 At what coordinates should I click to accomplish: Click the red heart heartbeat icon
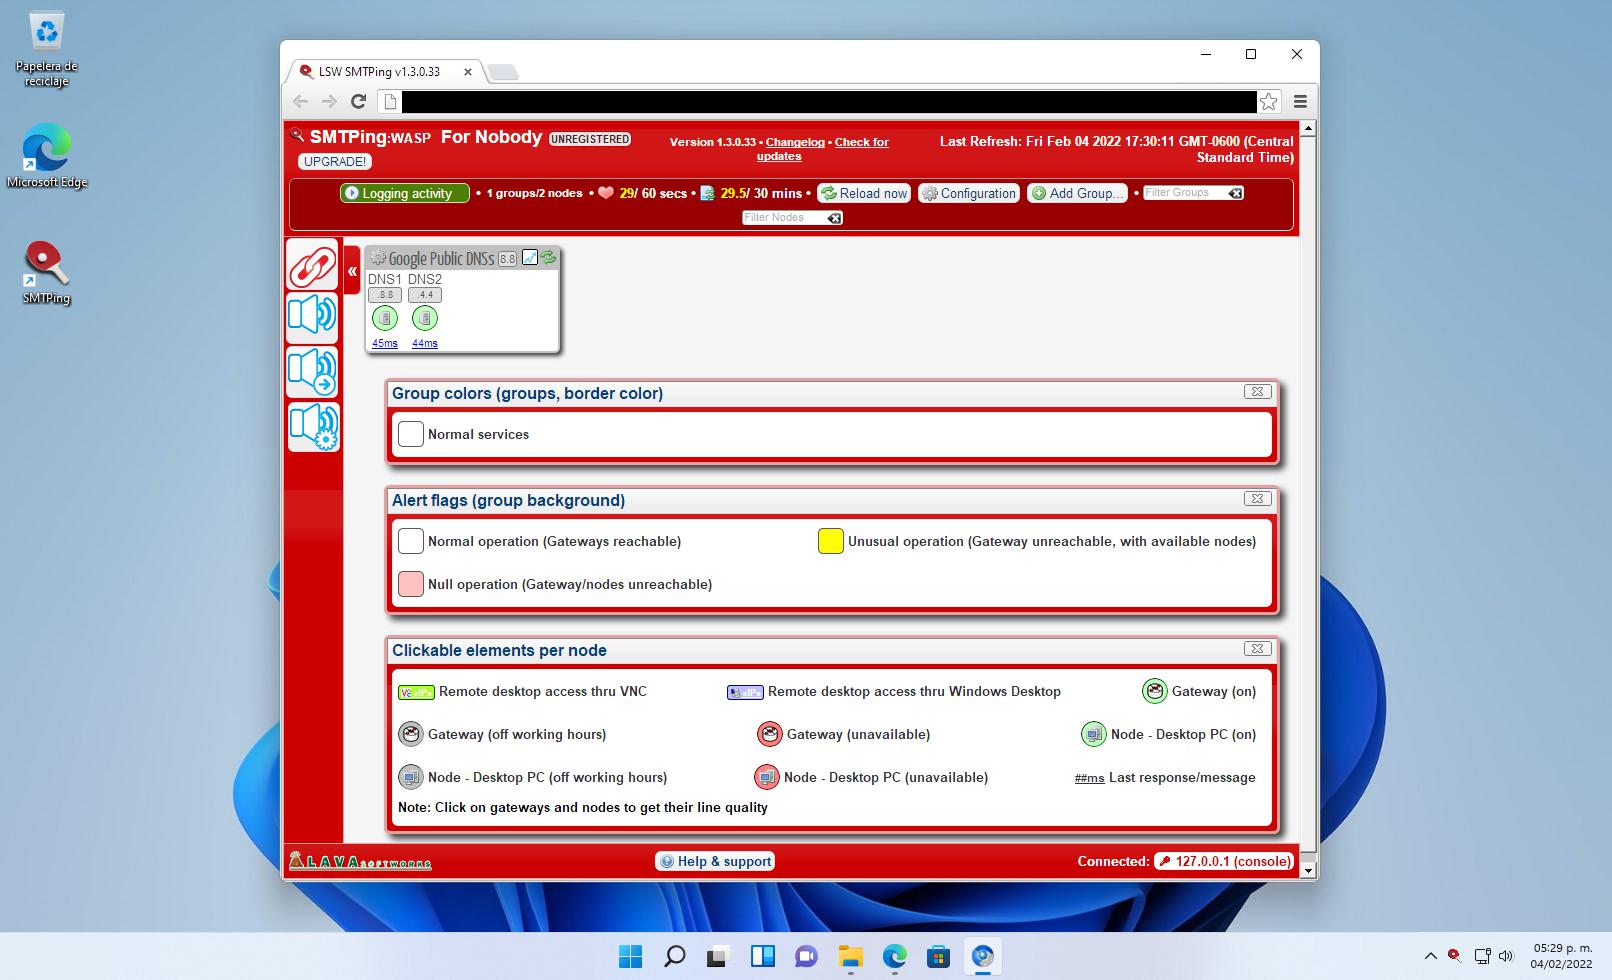click(606, 193)
